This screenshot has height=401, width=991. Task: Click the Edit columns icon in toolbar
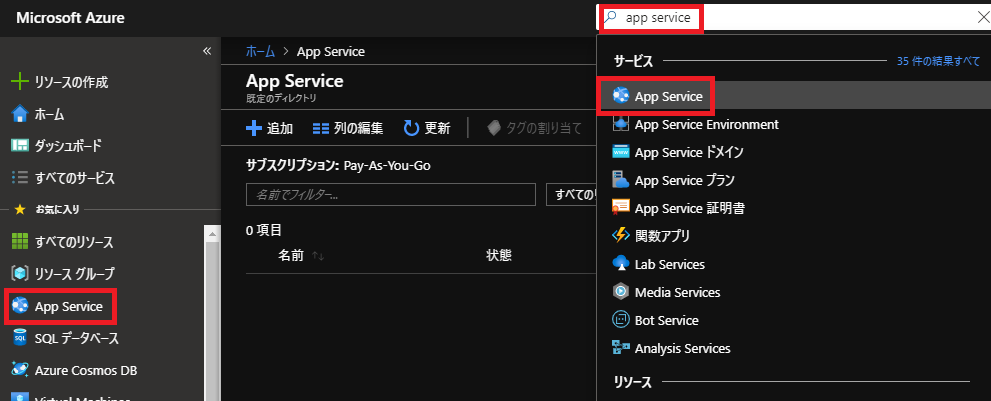[x=321, y=128]
